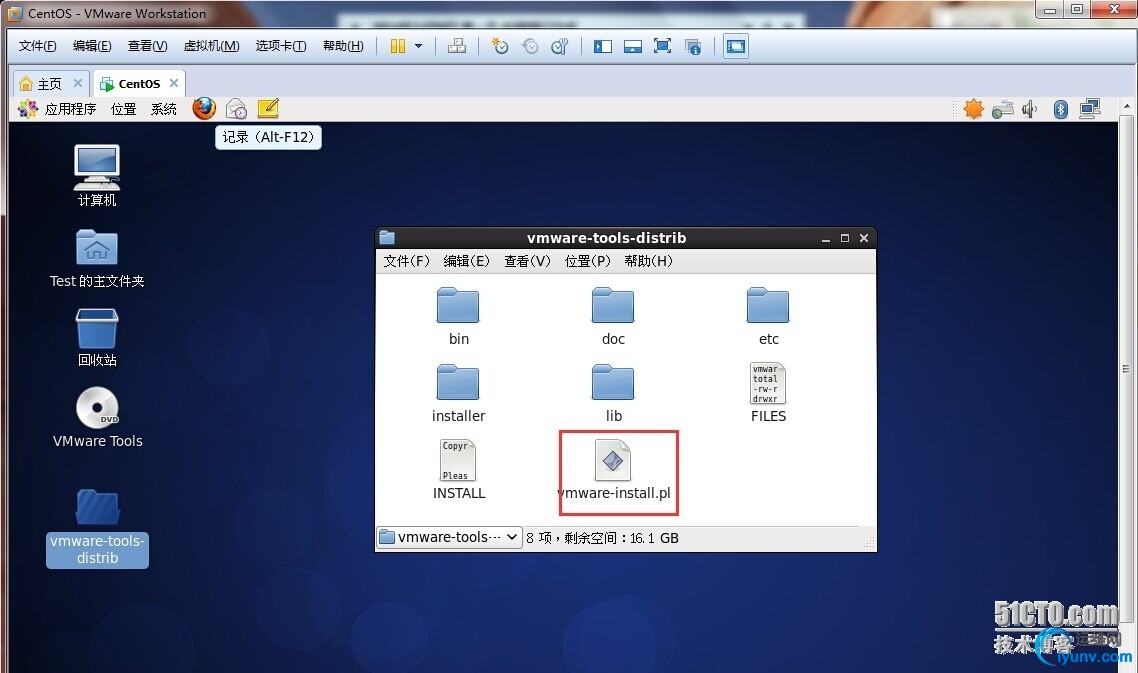Open the VMware 帮助(H) menu
This screenshot has height=673, width=1138.
pos(343,46)
